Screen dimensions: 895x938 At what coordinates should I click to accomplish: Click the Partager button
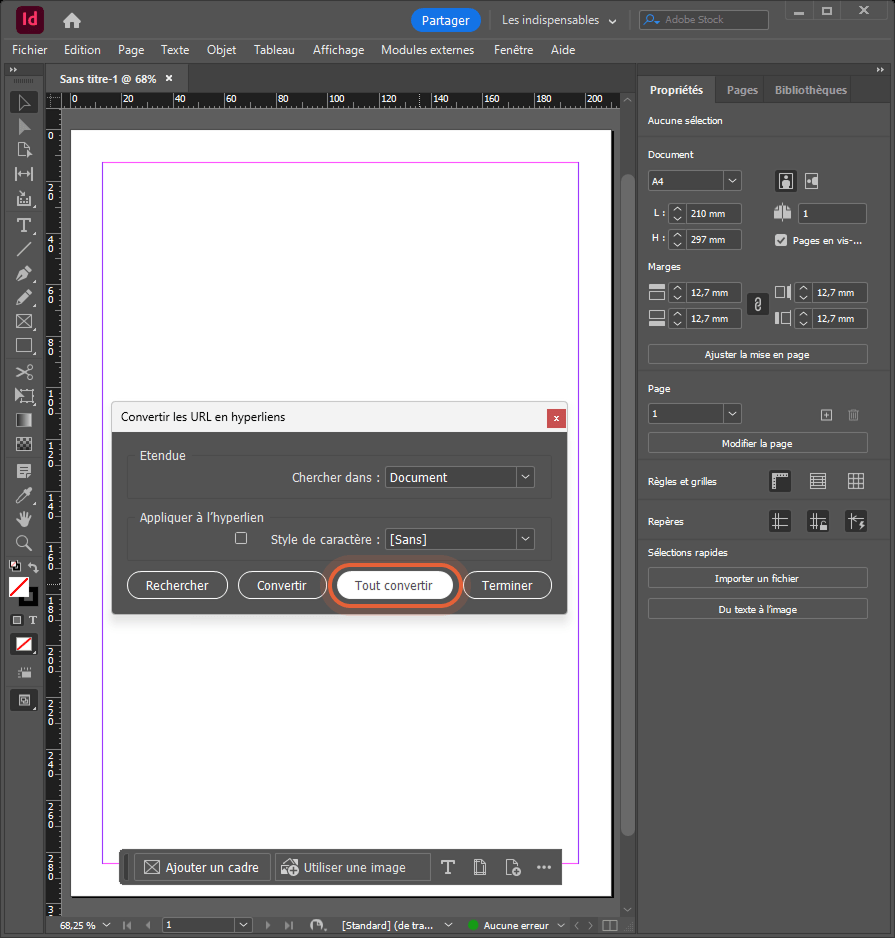(446, 20)
